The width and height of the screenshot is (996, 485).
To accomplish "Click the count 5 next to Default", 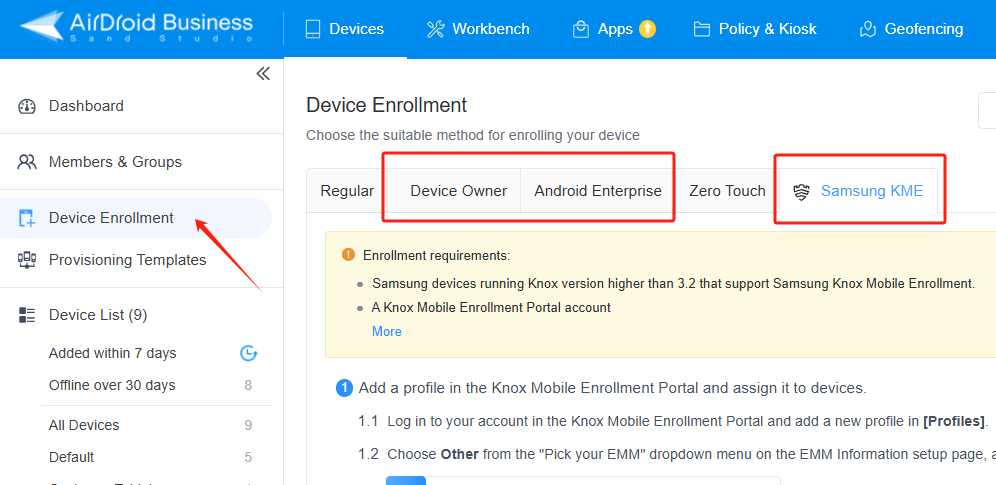I will click(x=248, y=457).
